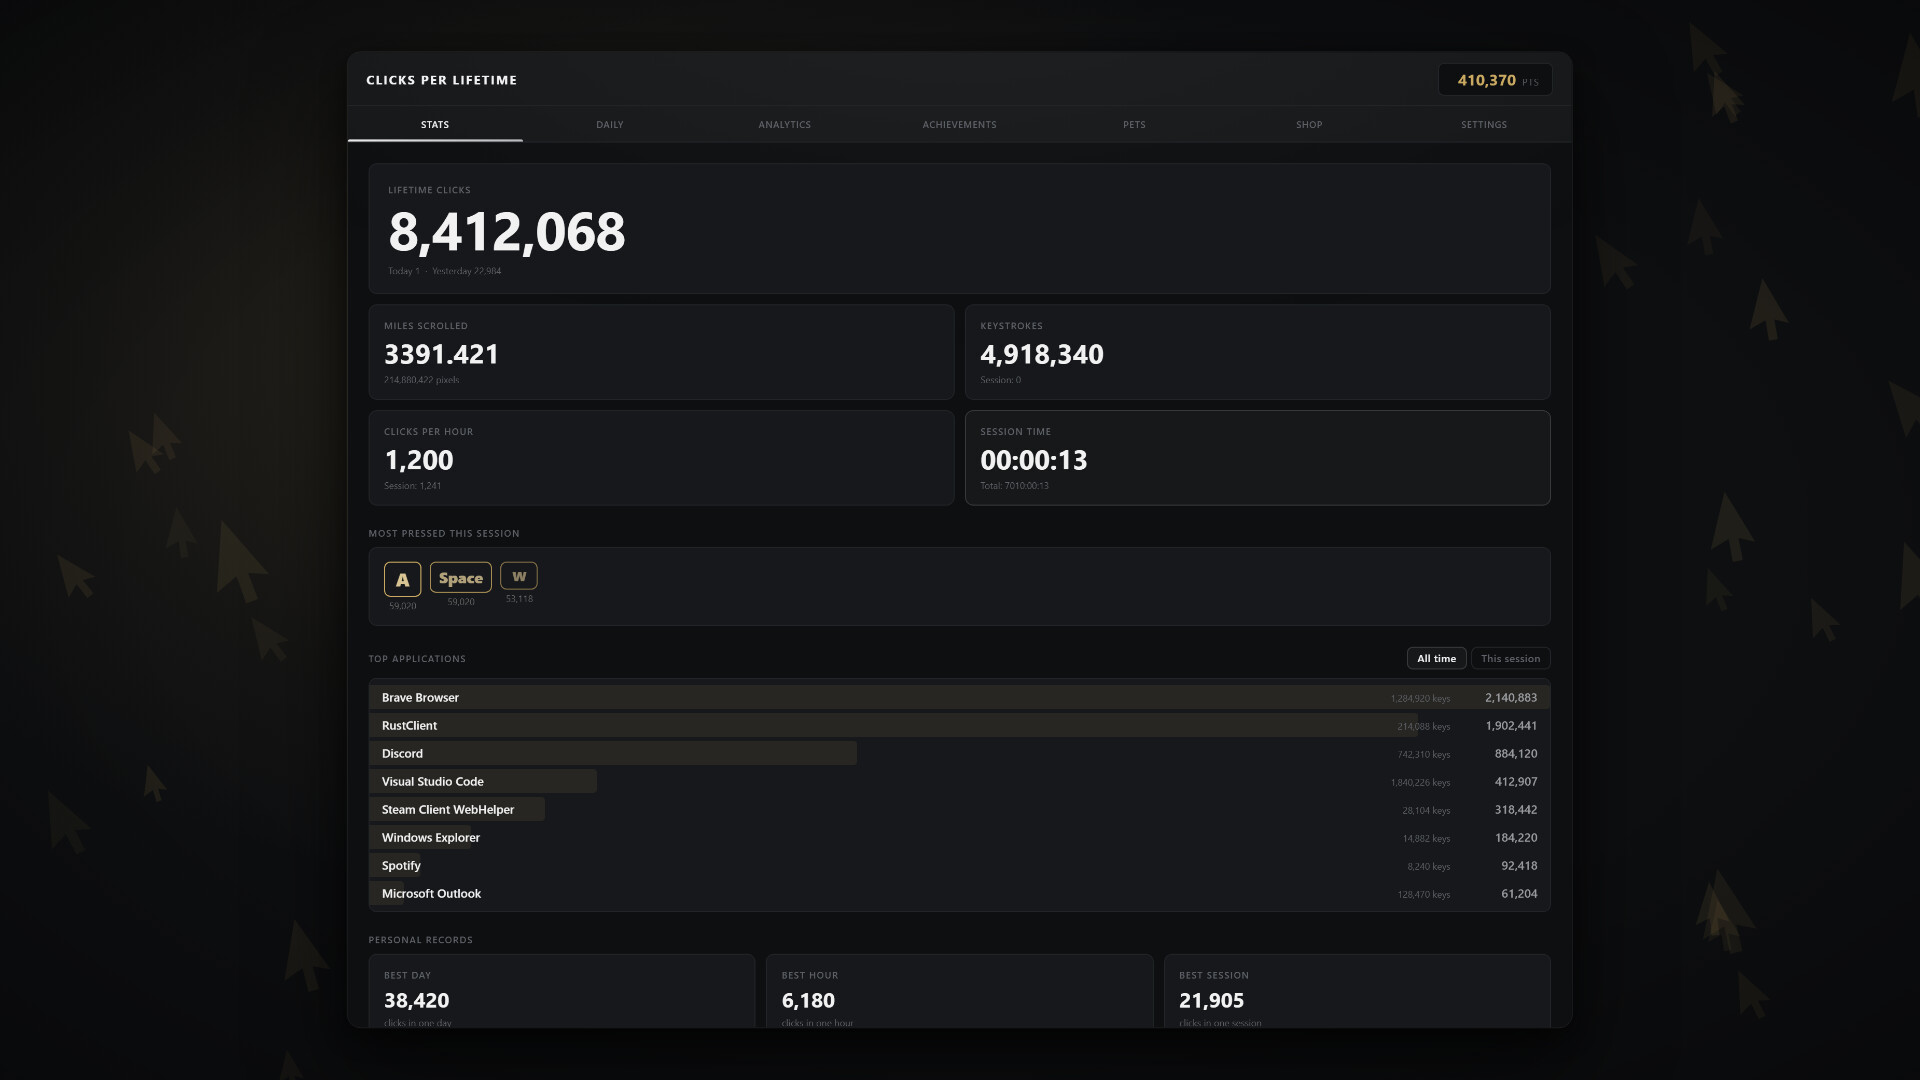
Task: Click the lifetime clicks value 8,412,068
Action: (x=506, y=232)
